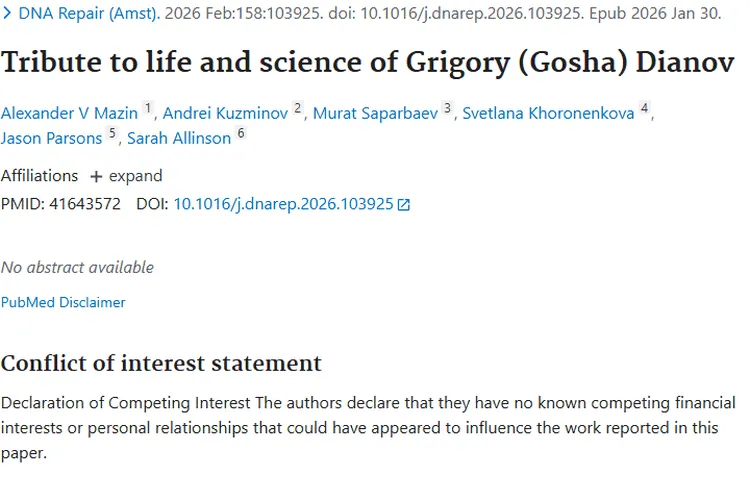Click affiliation superscript 2 after Kuzminov
750x500 pixels.
[297, 108]
